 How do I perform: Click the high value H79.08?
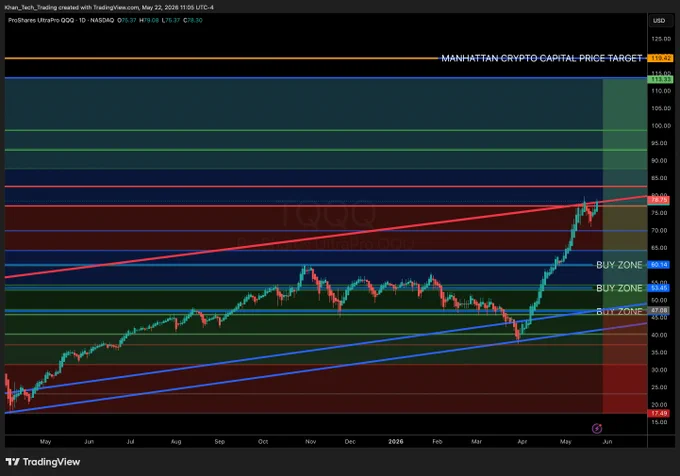149,20
